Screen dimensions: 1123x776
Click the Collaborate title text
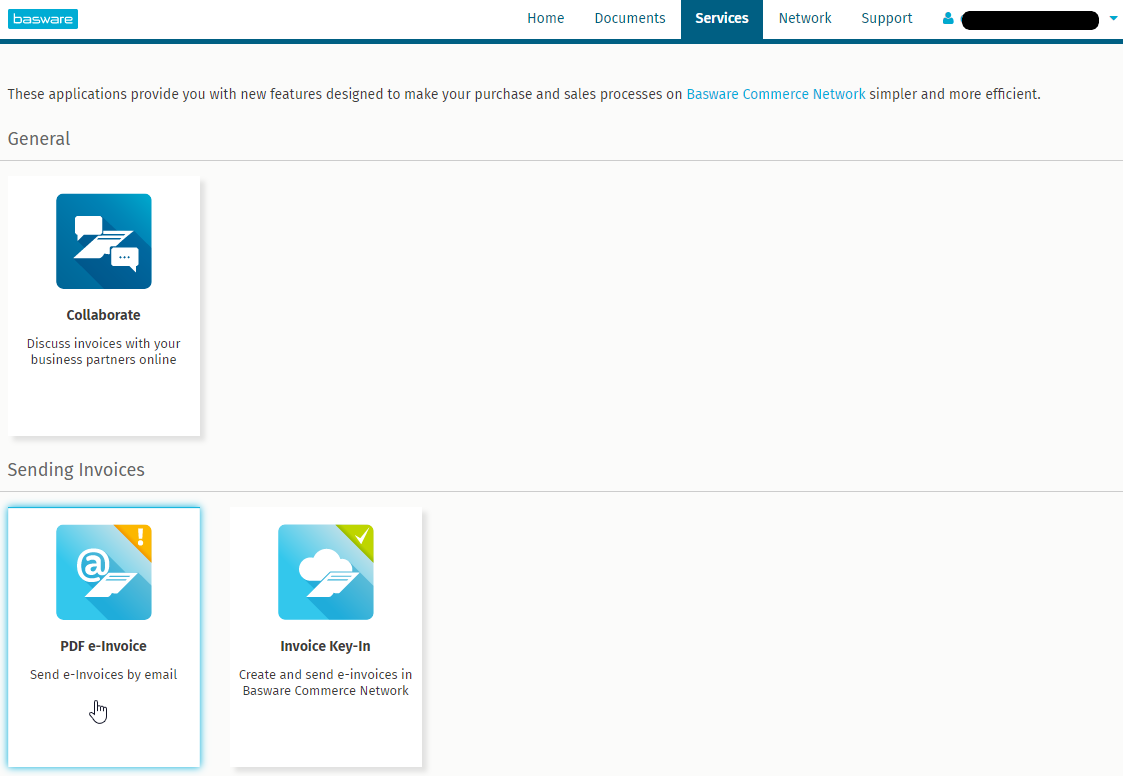click(104, 315)
